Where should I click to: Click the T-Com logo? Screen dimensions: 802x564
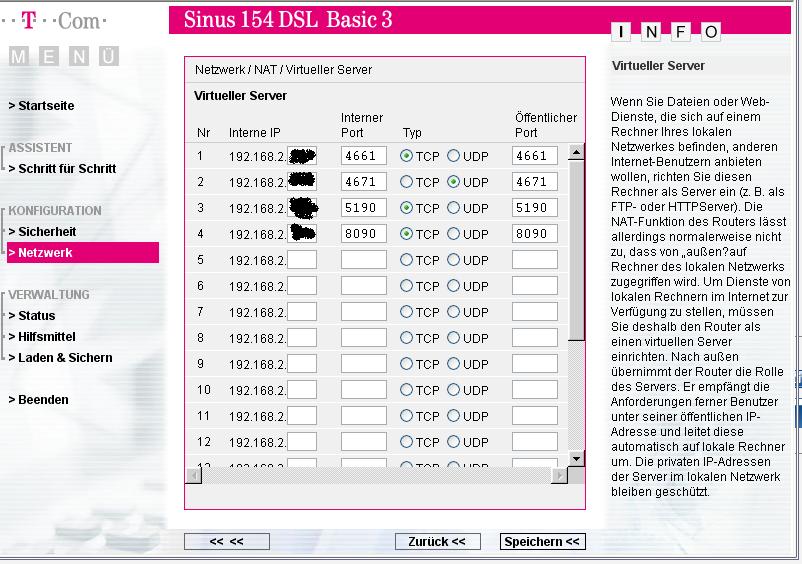(x=54, y=21)
